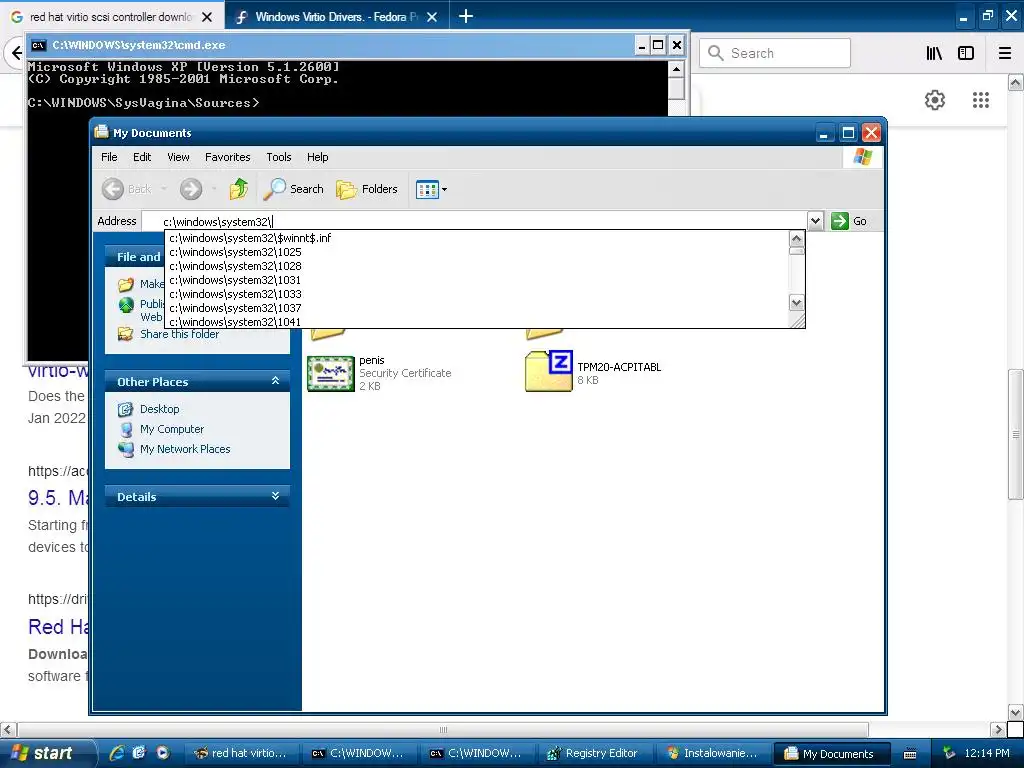Switch to red hat virtio taskbar button
Image resolution: width=1024 pixels, height=768 pixels.
click(x=240, y=753)
